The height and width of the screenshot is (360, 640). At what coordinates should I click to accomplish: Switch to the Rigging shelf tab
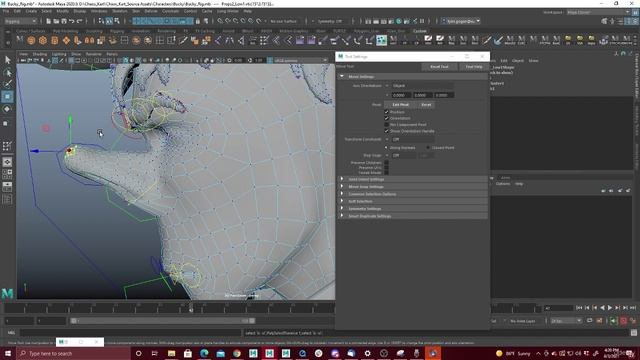tap(117, 31)
